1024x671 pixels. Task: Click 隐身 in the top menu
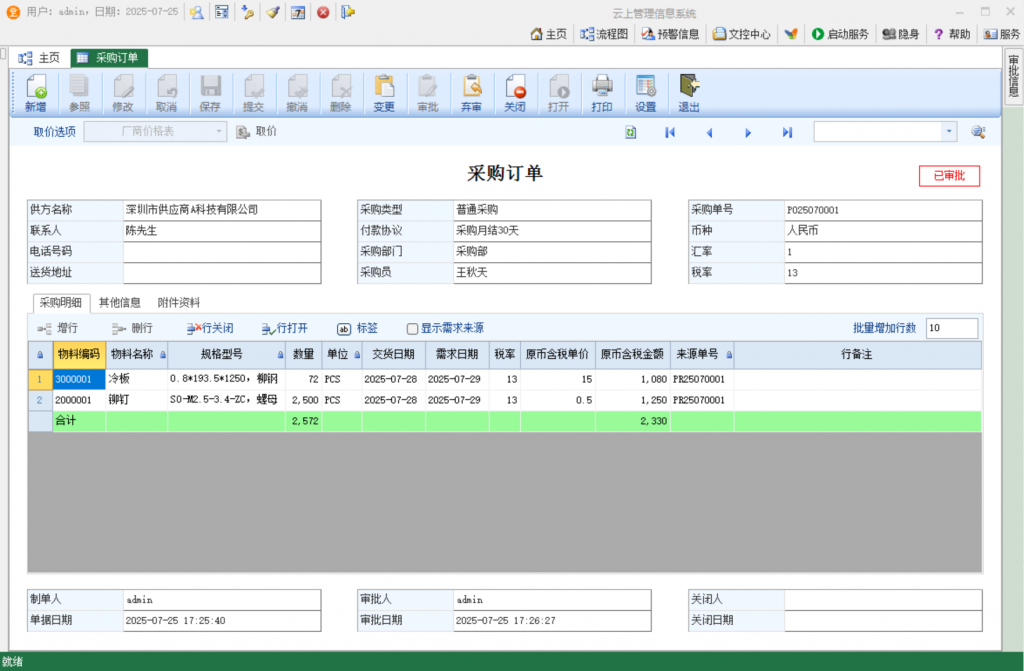(901, 34)
